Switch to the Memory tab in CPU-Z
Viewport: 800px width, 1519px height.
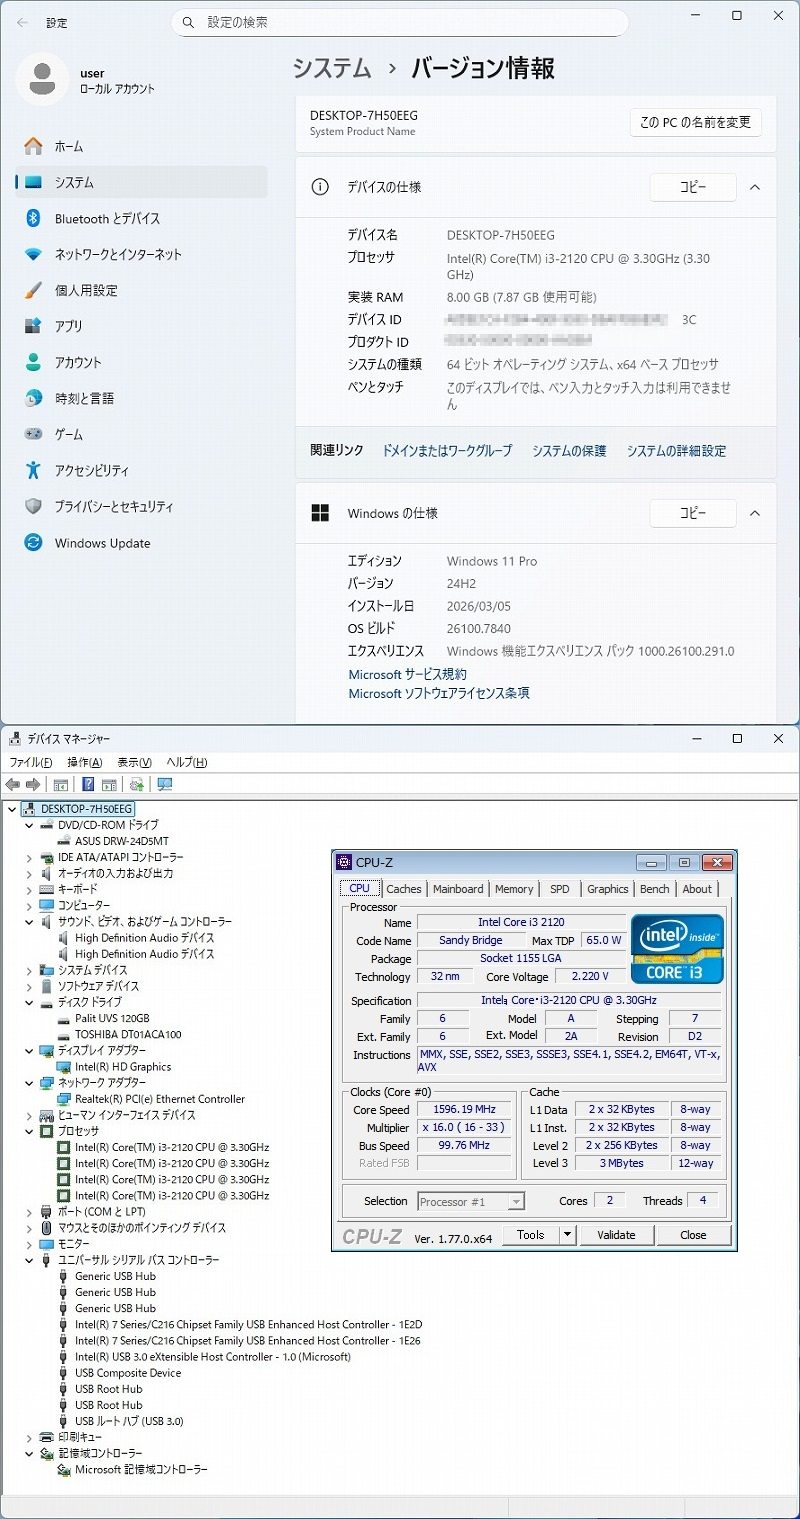click(513, 889)
